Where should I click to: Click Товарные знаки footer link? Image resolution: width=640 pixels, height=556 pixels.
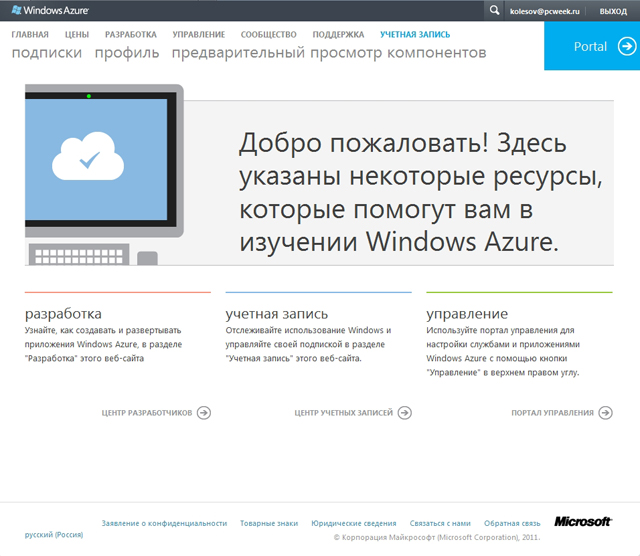269,523
